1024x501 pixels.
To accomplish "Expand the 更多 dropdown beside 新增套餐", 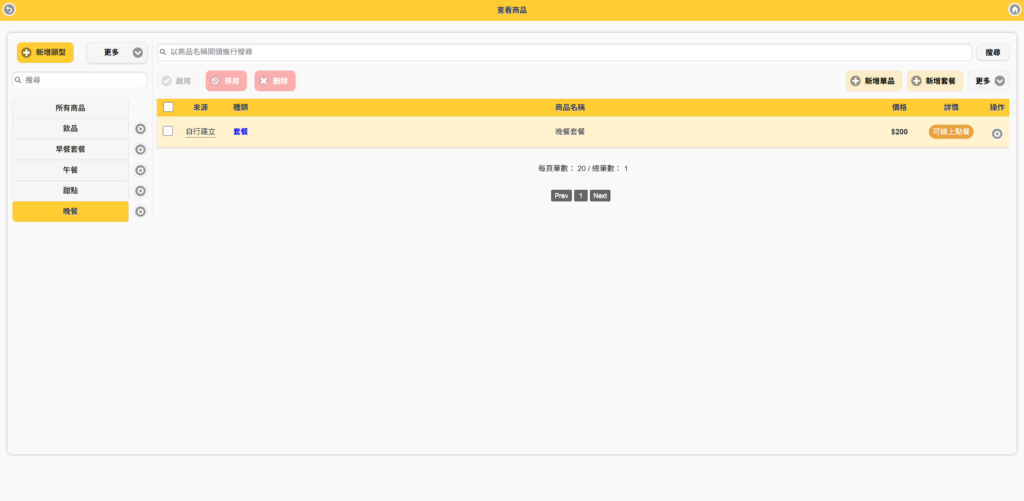I will 990,81.
